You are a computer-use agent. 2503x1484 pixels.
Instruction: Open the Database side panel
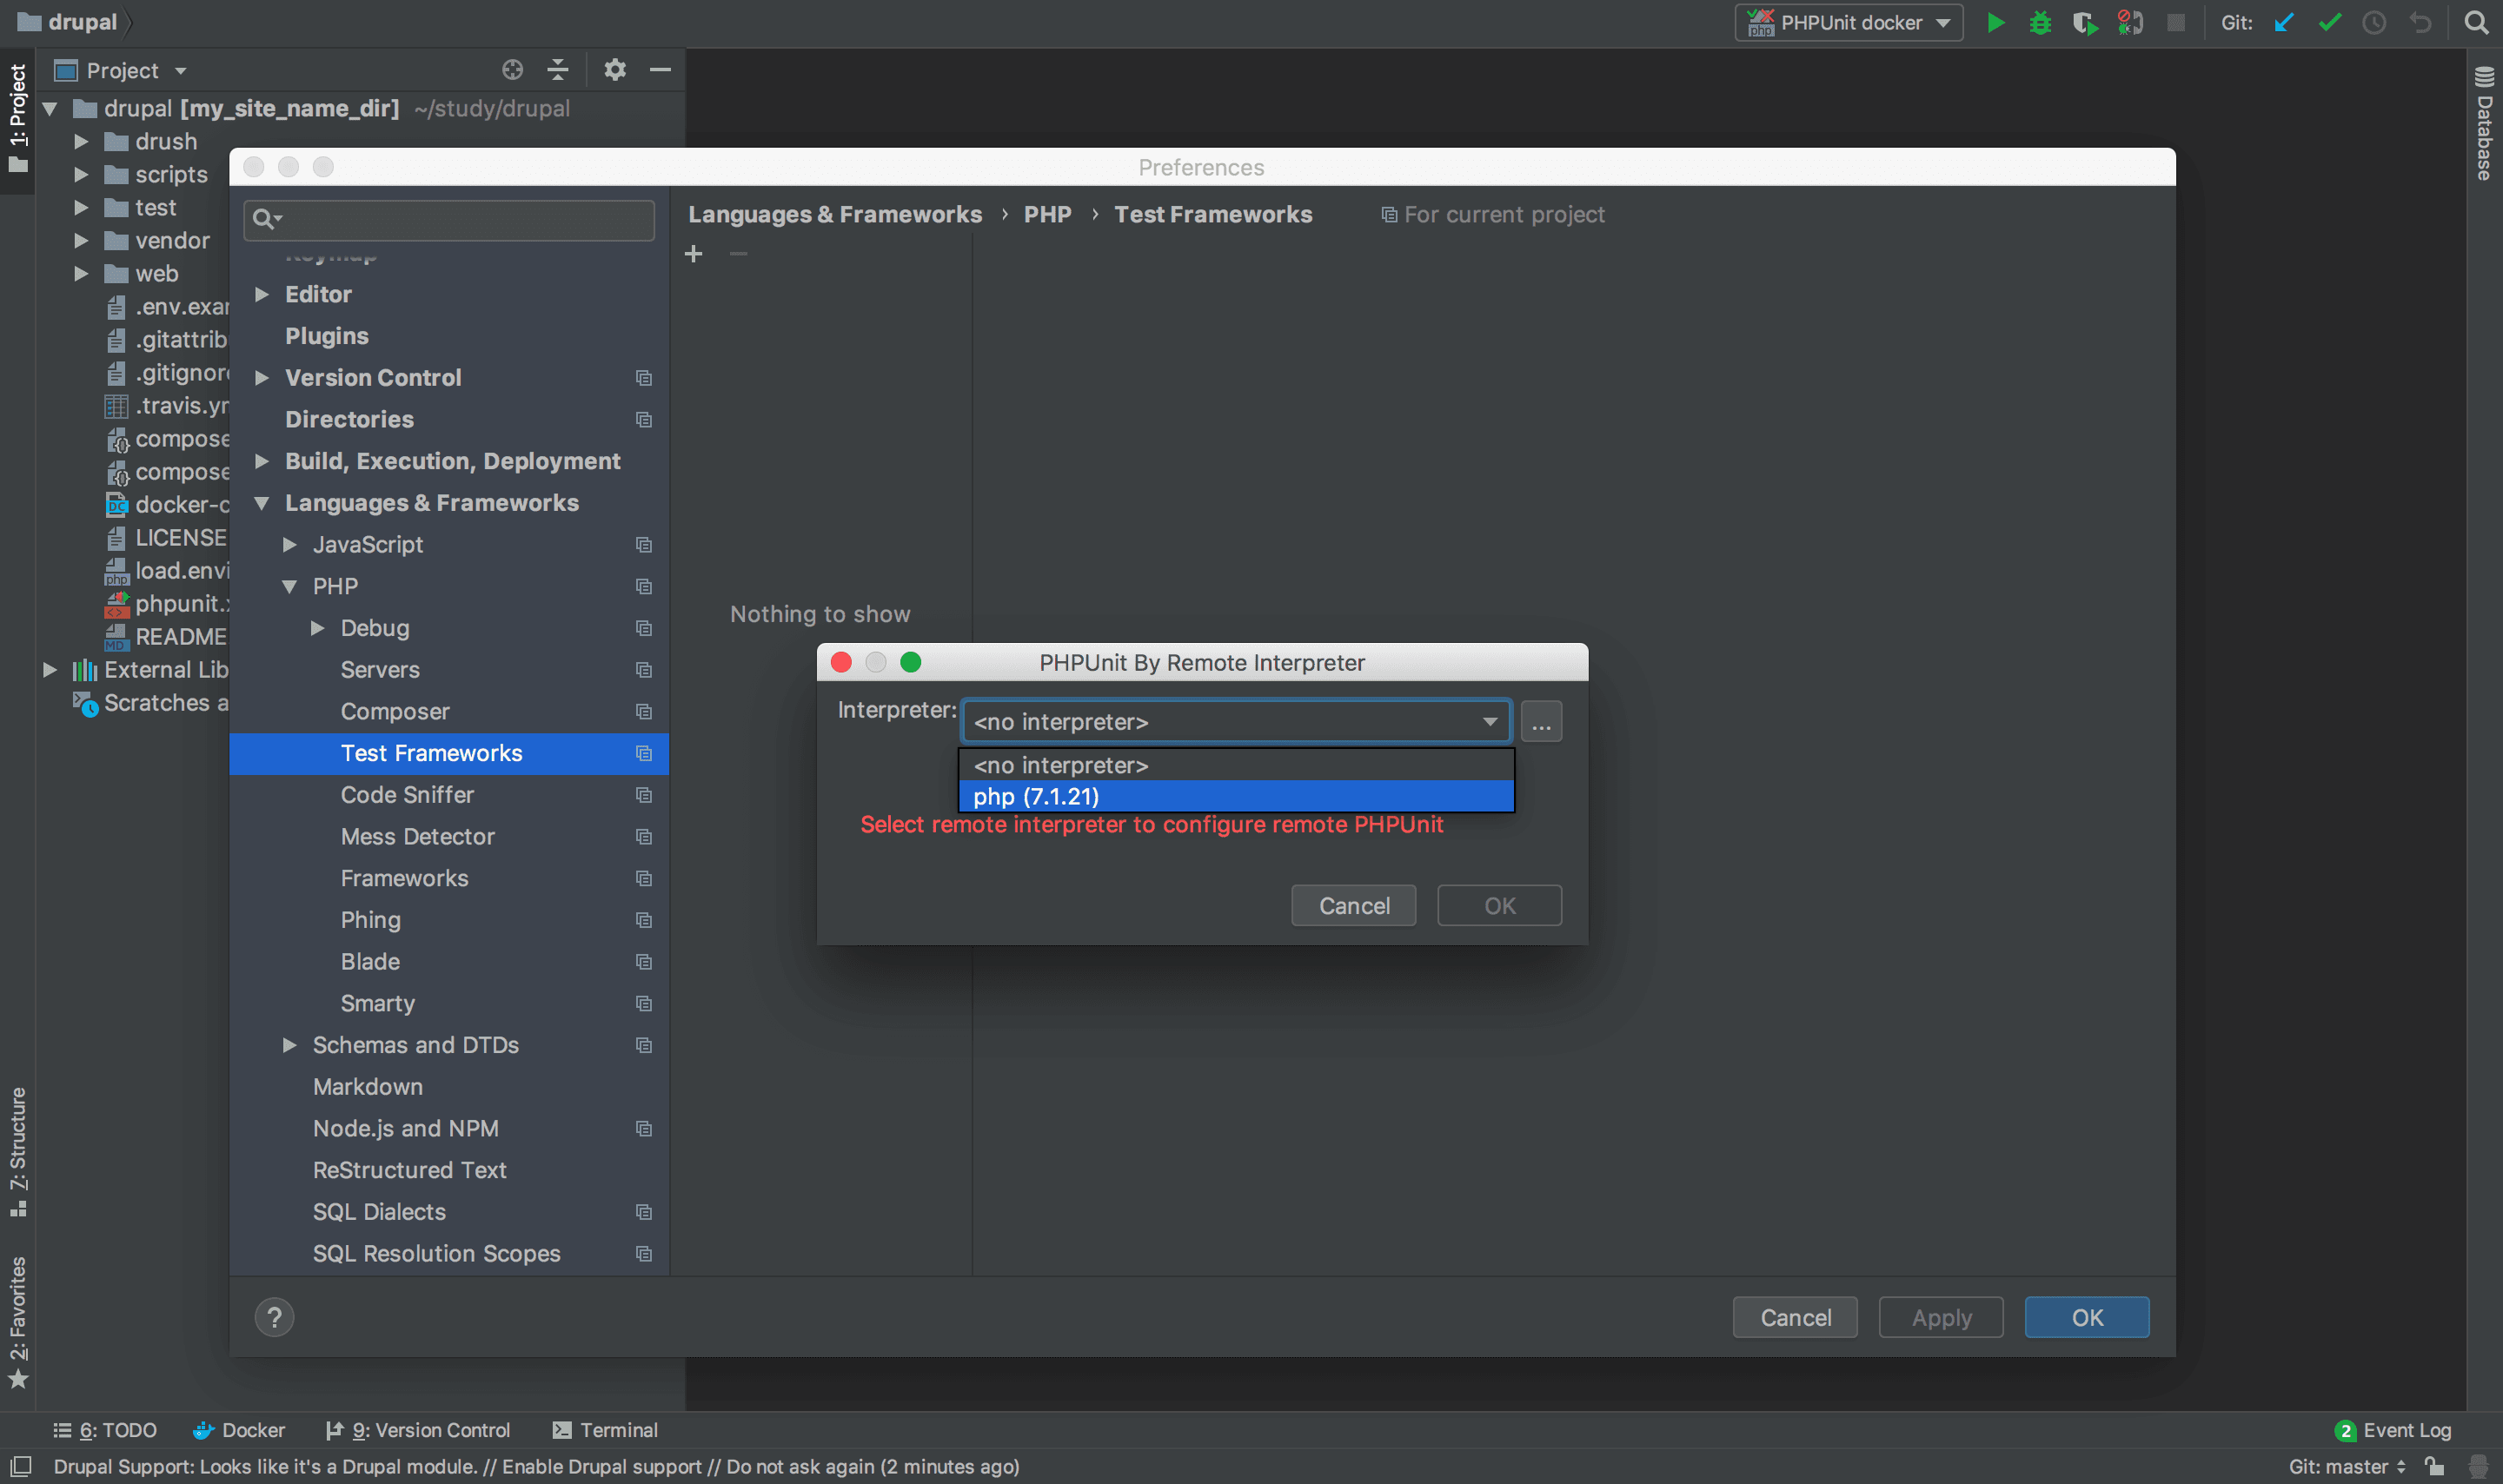click(2484, 123)
